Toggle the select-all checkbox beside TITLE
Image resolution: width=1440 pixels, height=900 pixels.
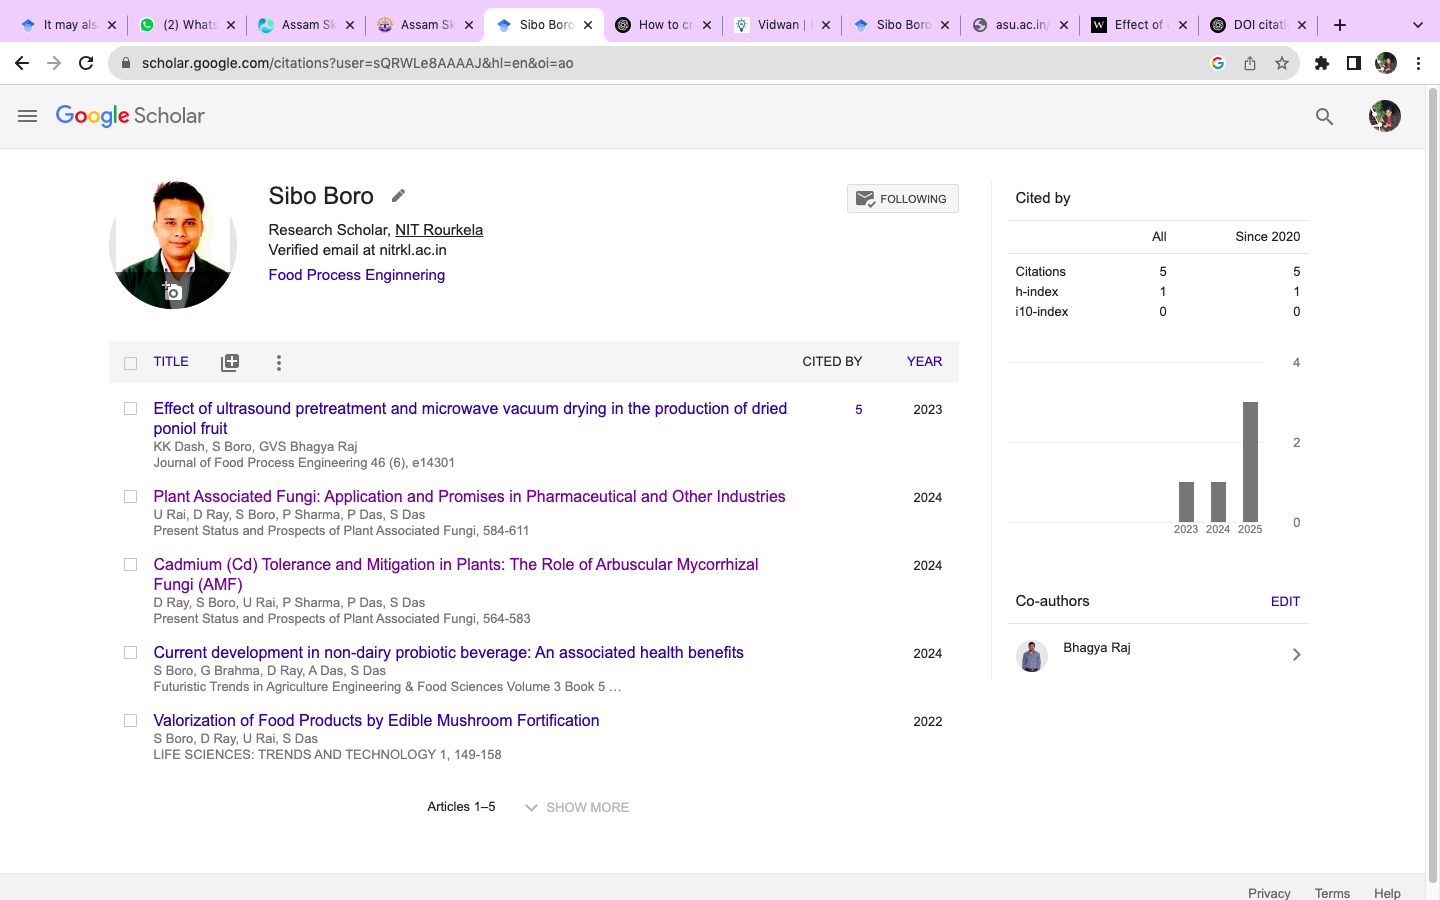(130, 363)
